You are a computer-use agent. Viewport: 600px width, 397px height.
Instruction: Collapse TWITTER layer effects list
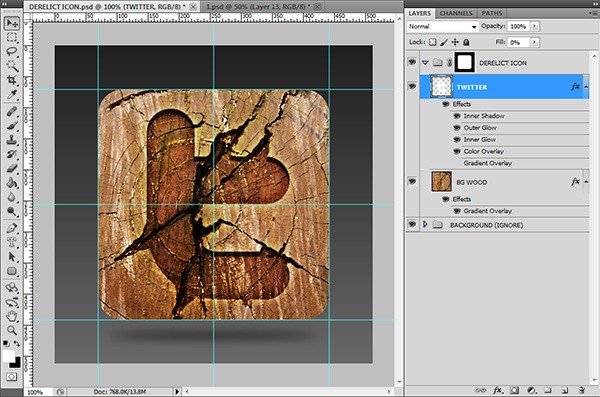(586, 87)
